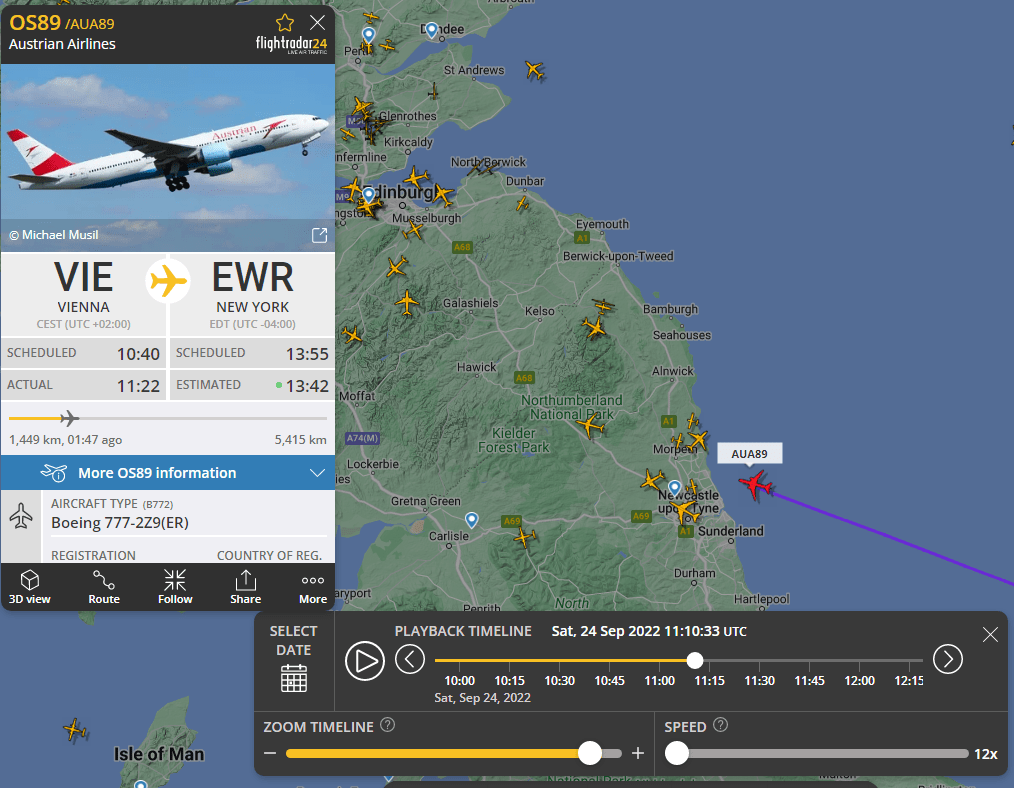Viewport: 1014px width, 788px height.
Task: Follow the selected aircraft
Action: [175, 587]
